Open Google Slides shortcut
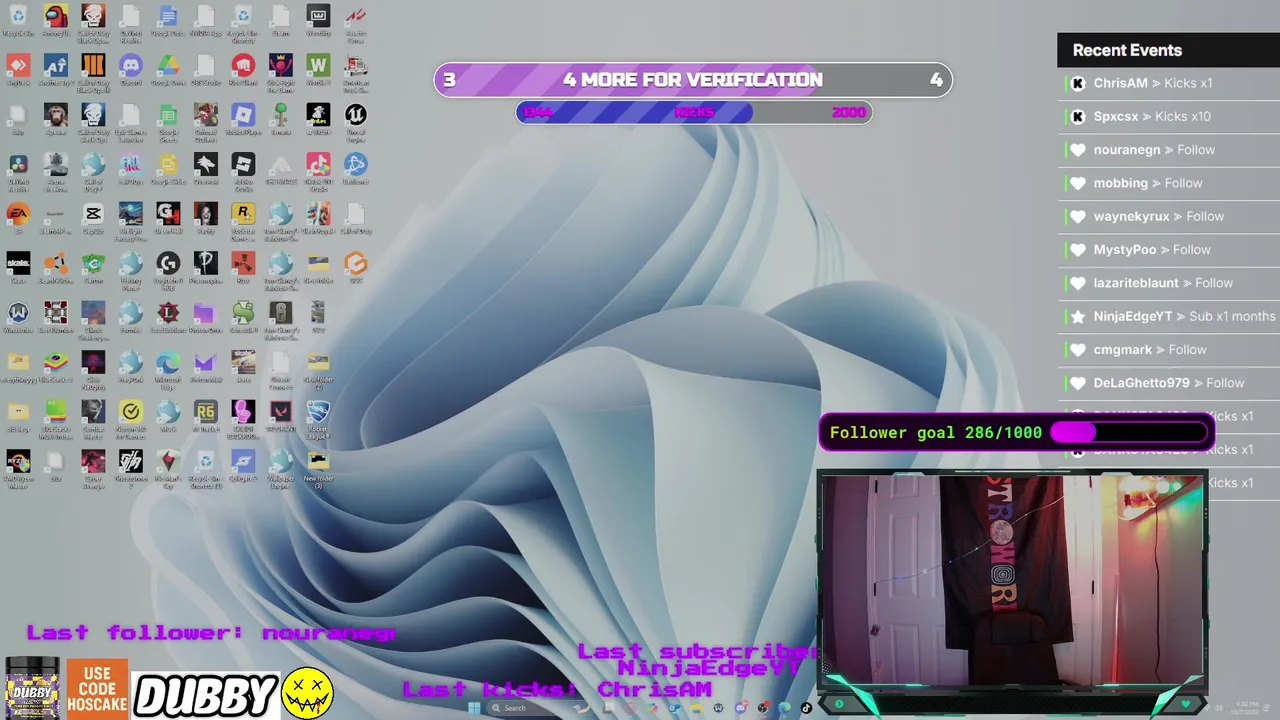 pyautogui.click(x=168, y=171)
